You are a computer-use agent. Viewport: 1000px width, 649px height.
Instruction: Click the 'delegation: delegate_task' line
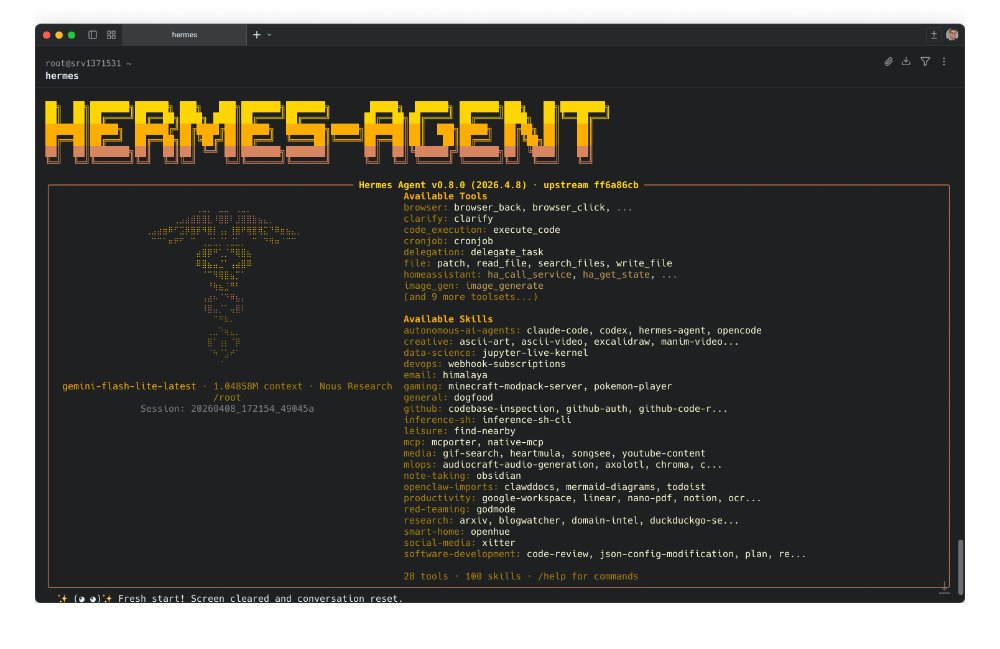pyautogui.click(x=473, y=252)
